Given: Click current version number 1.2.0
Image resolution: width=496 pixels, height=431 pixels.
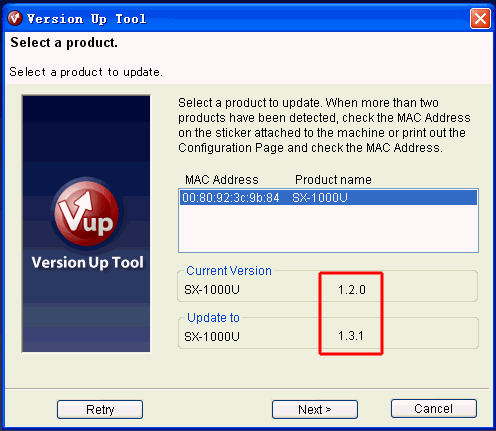Looking at the screenshot, I should tap(352, 290).
